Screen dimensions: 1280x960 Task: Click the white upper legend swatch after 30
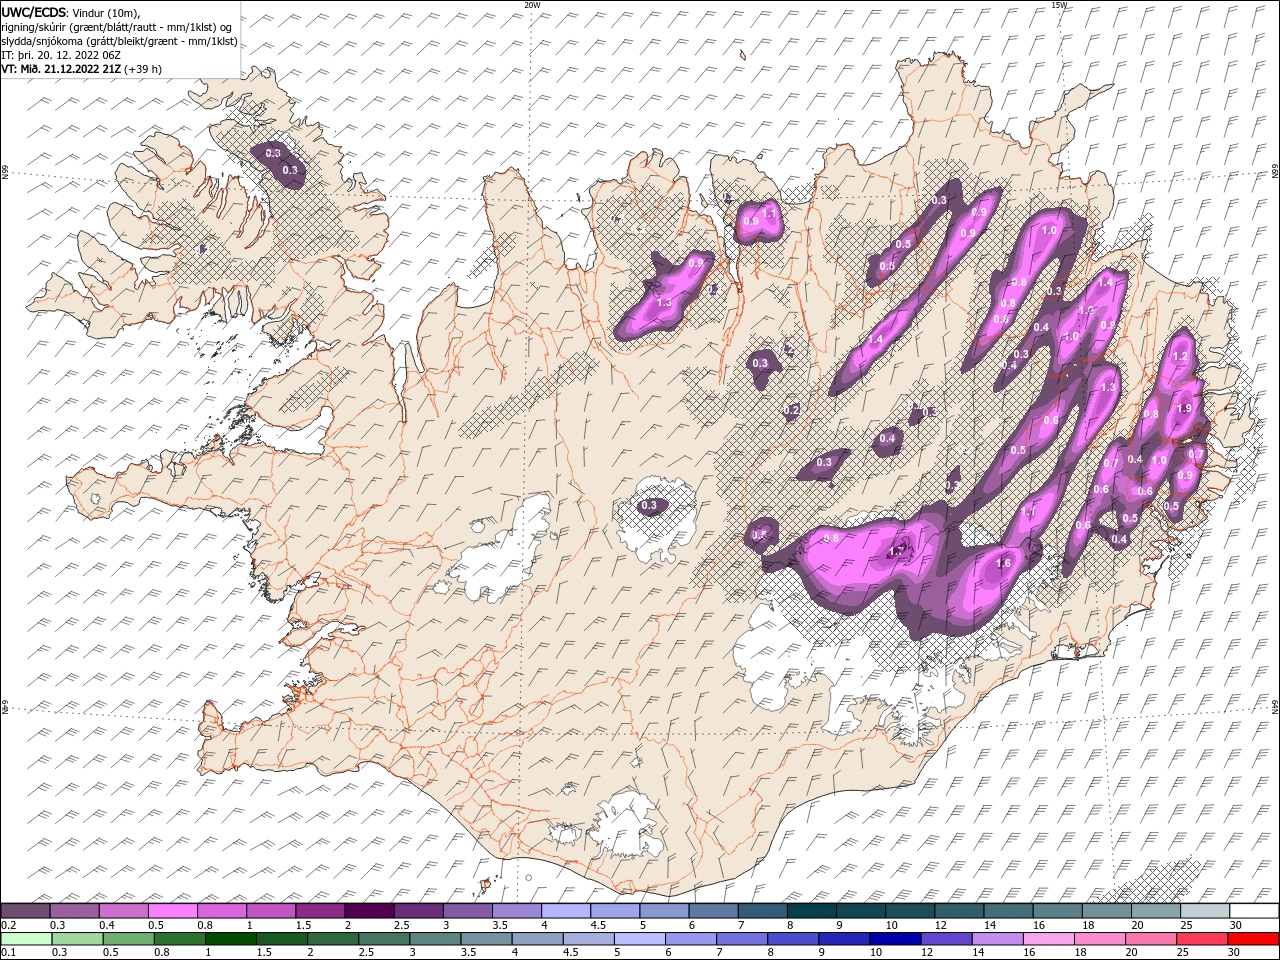[1254, 910]
